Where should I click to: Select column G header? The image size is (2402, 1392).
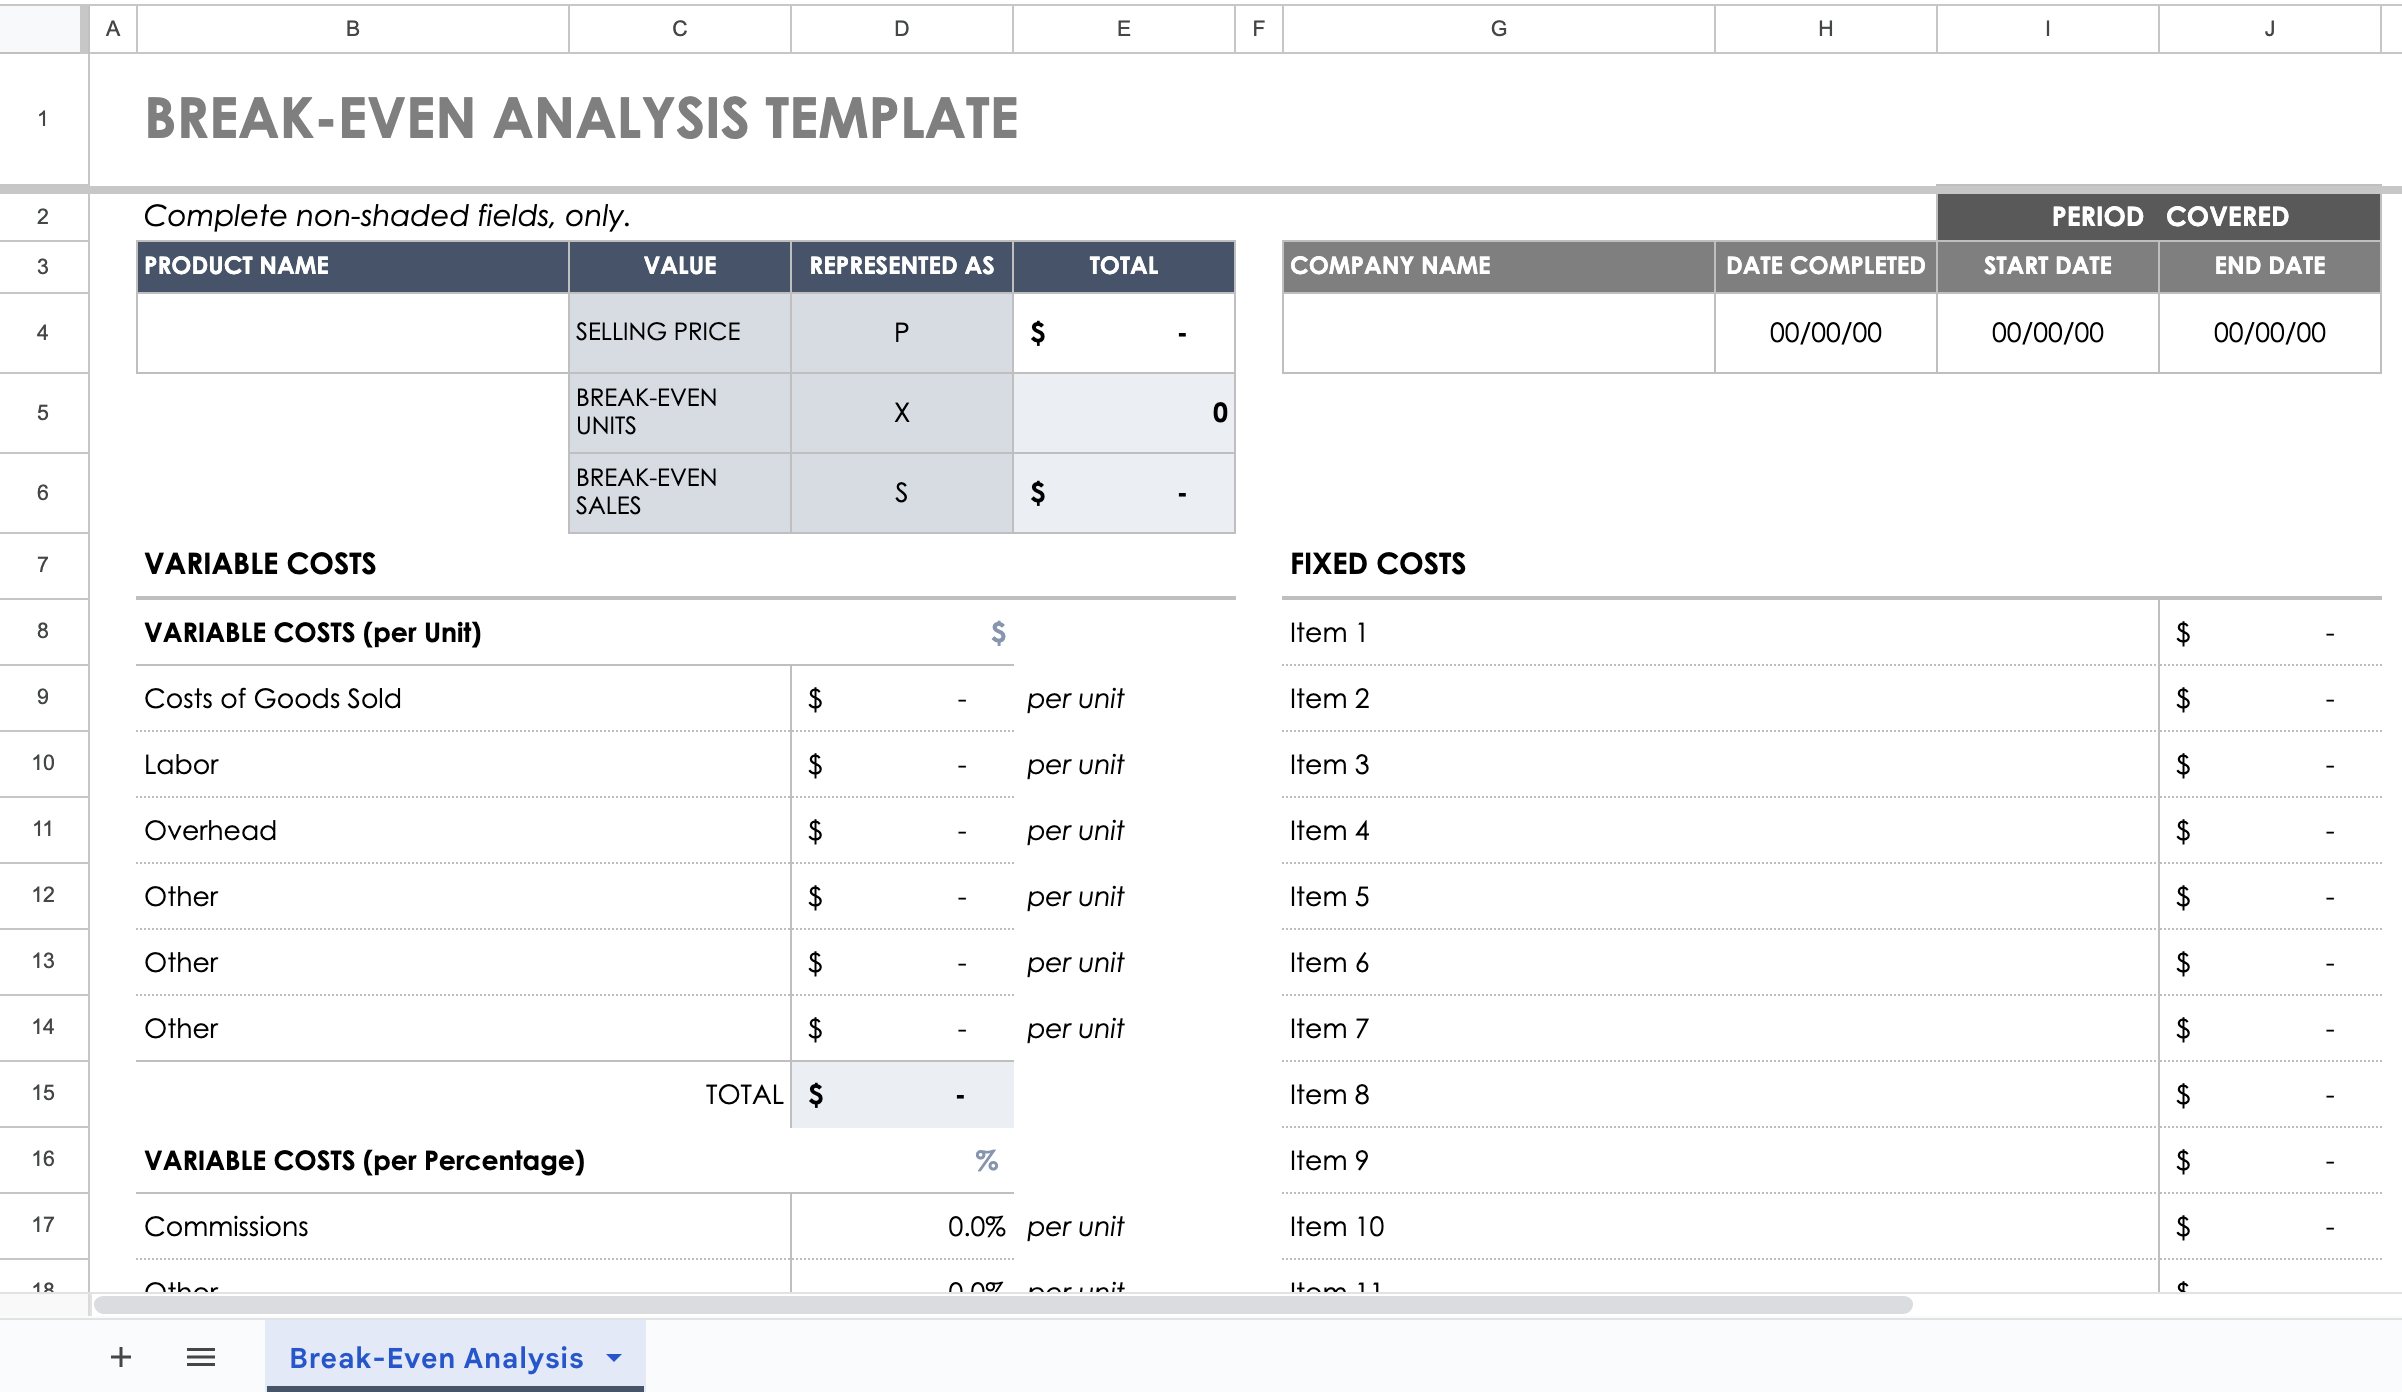pyautogui.click(x=1498, y=28)
